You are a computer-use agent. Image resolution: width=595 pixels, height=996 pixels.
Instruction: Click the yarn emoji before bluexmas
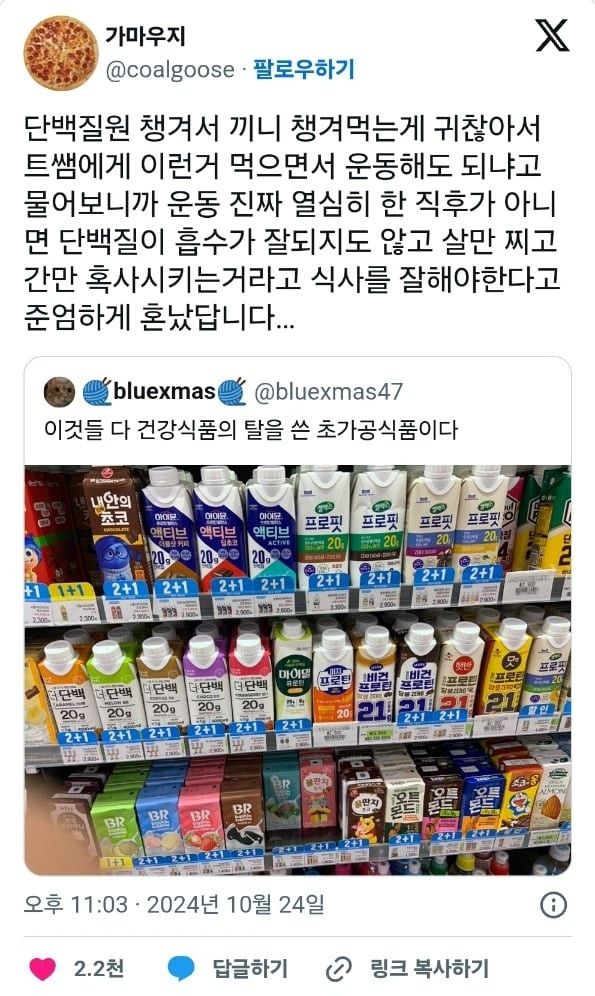coord(97,392)
